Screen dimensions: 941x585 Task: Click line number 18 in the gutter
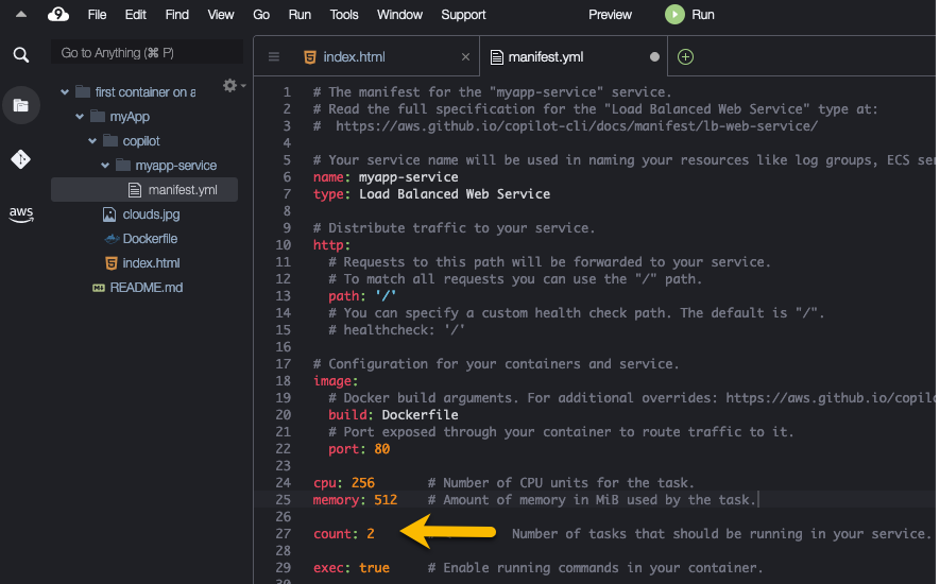click(283, 381)
